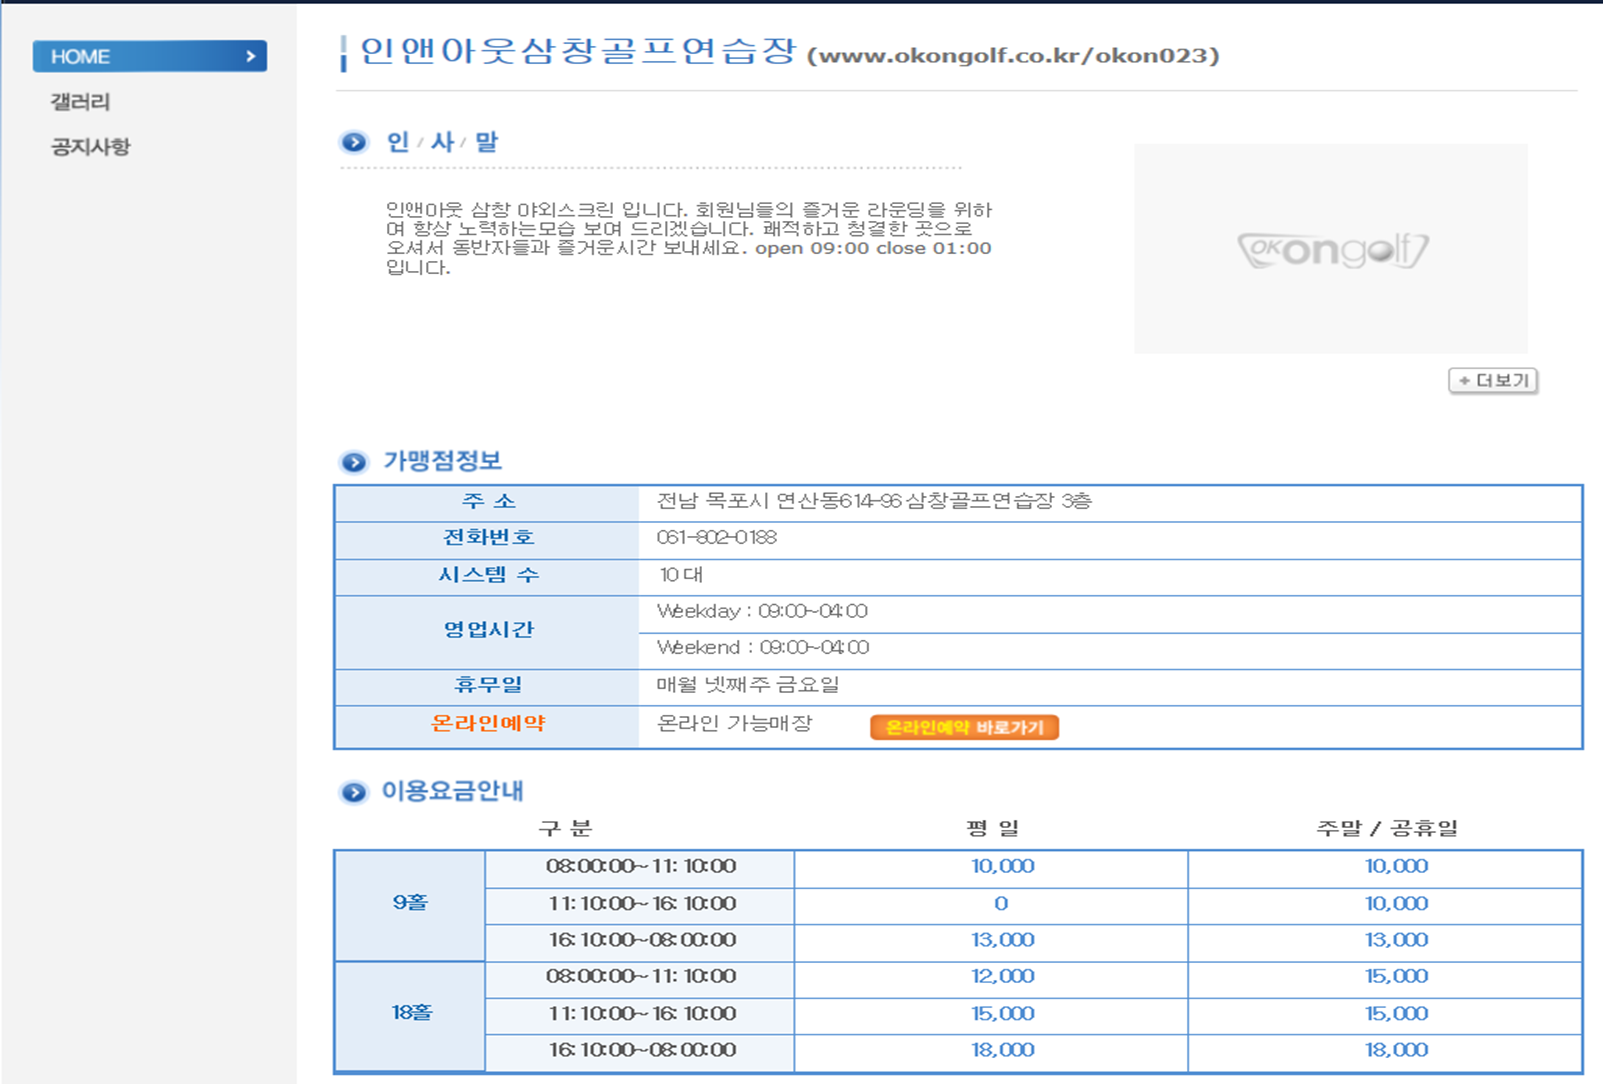Viewport: 1603px width, 1084px height.
Task: Go to 공지사항 in the sidebar
Action: pyautogui.click(x=91, y=147)
